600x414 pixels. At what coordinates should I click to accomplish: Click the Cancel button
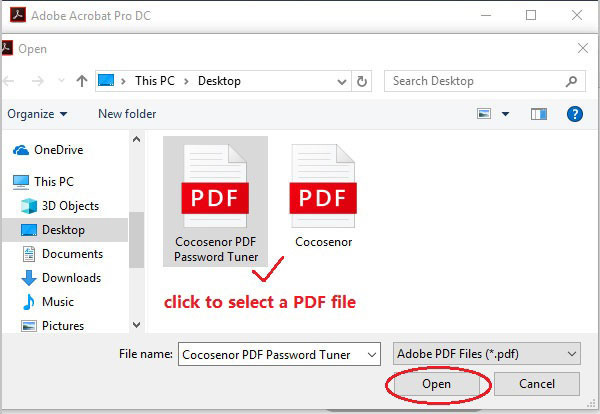coord(536,384)
